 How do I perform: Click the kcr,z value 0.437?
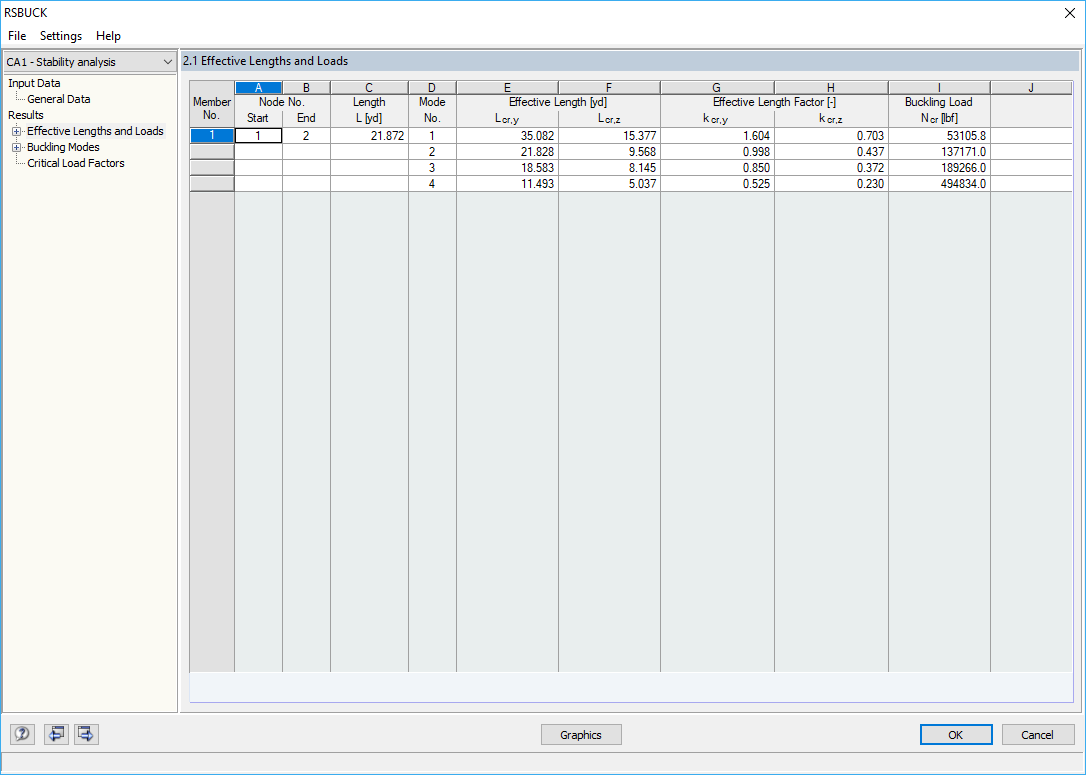pos(831,152)
